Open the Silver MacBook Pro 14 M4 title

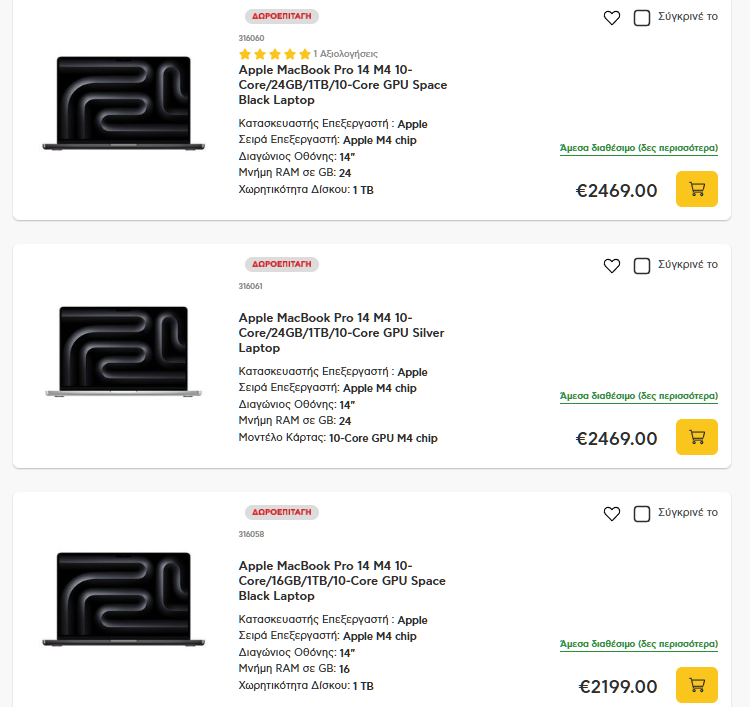coord(341,333)
